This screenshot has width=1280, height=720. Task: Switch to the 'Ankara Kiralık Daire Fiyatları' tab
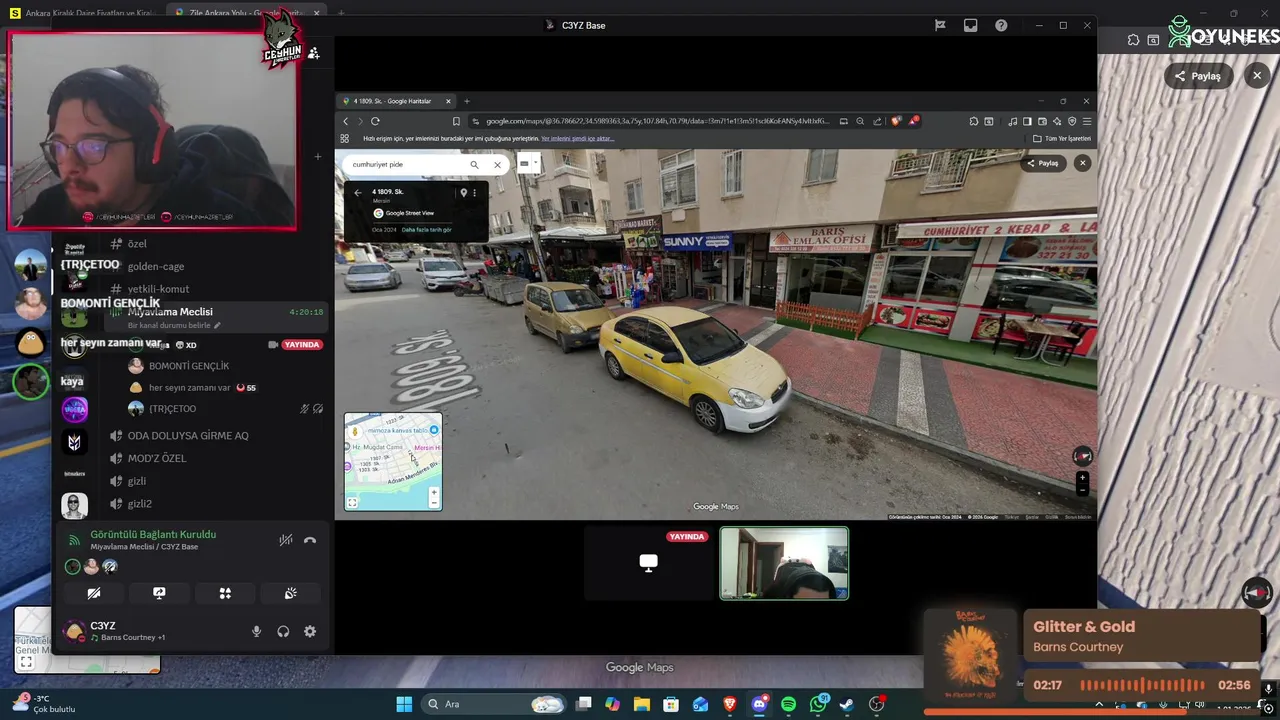[85, 12]
